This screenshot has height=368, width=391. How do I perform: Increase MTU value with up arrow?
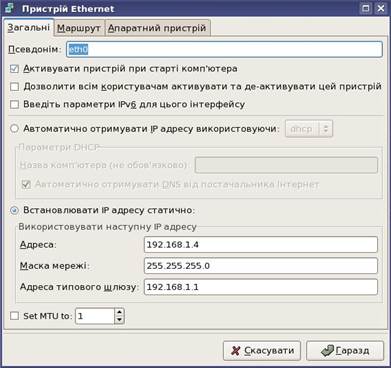click(119, 312)
